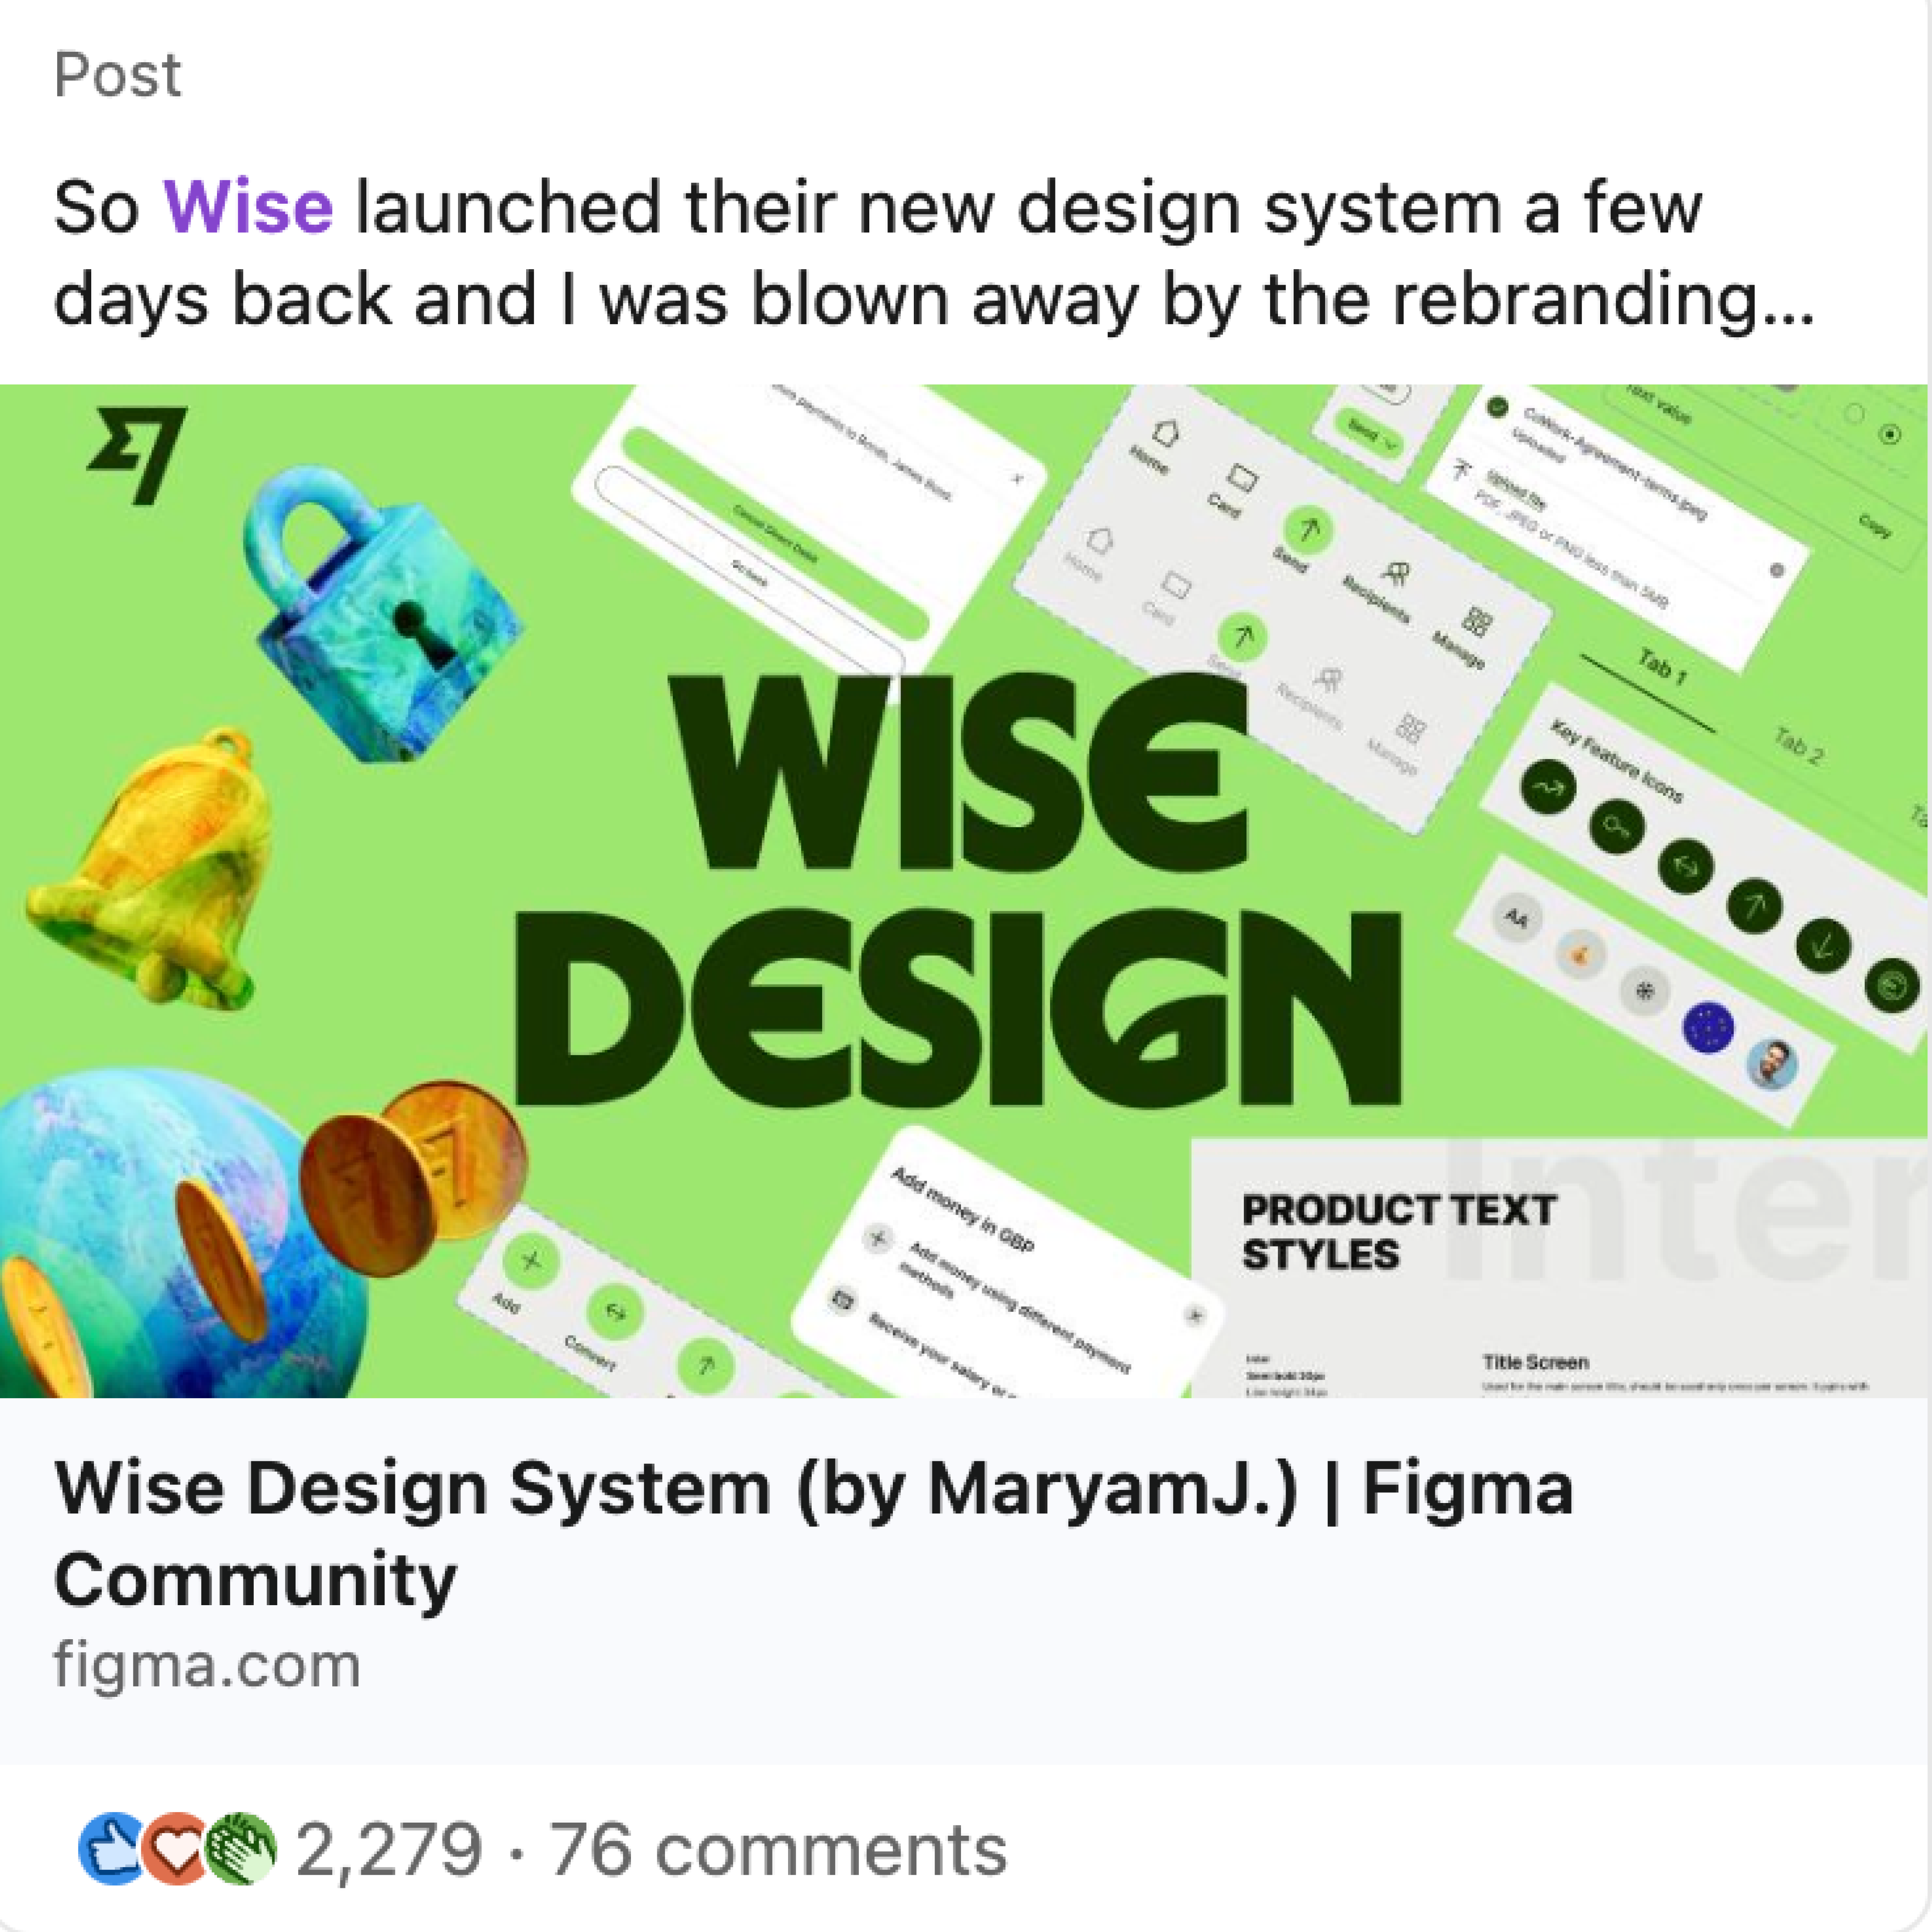Click the green clapping celebrate reaction icon
Screen dimensions: 1932x1932
coord(241,1848)
